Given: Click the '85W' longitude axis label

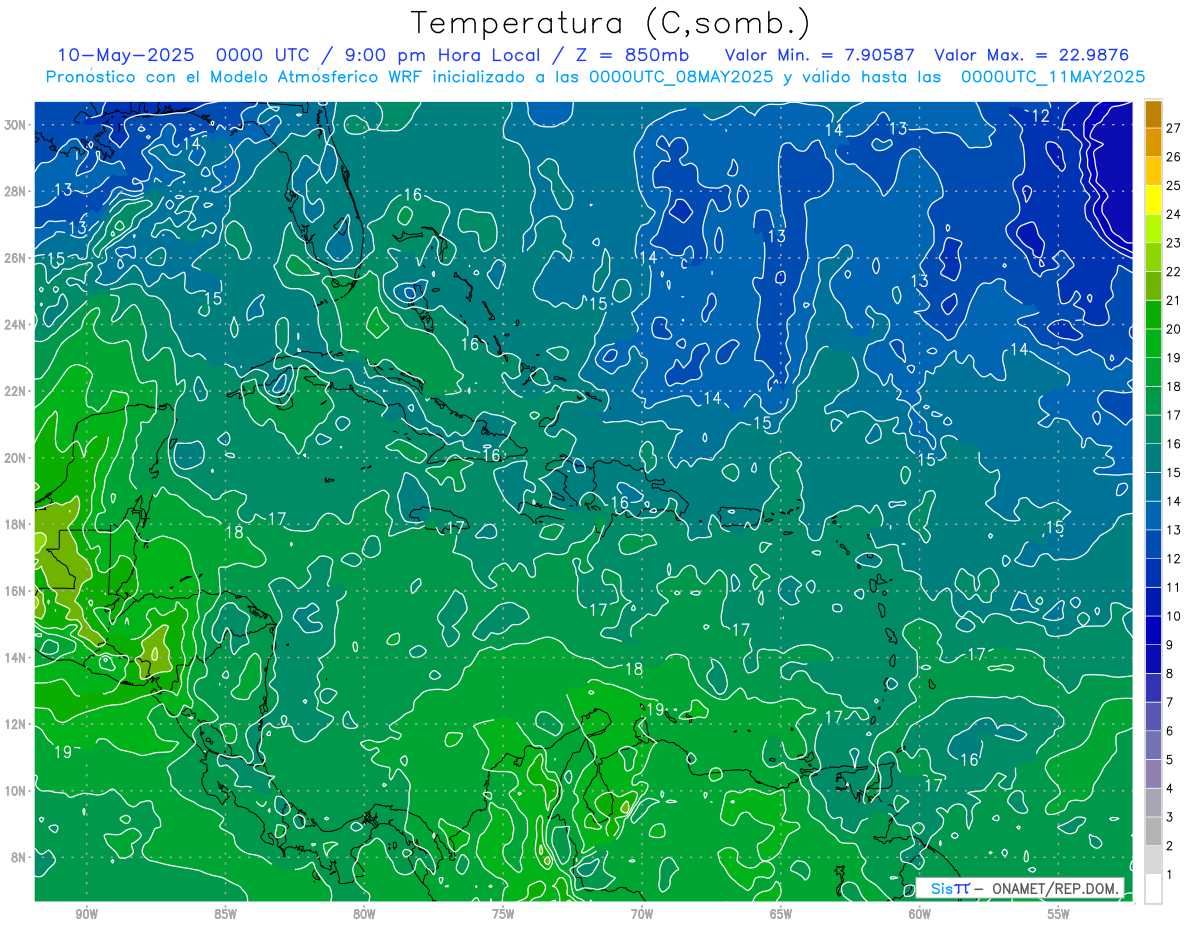Looking at the screenshot, I should pyautogui.click(x=225, y=914).
